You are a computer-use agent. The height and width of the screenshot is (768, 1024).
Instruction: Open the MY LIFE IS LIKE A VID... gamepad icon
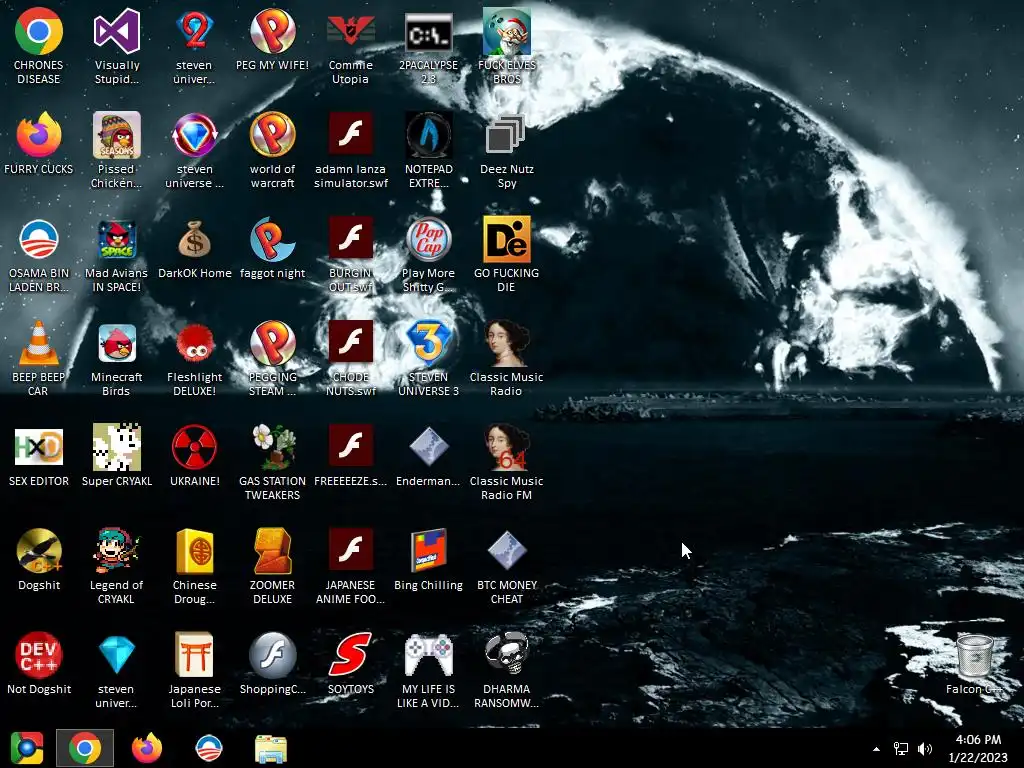[x=428, y=655]
